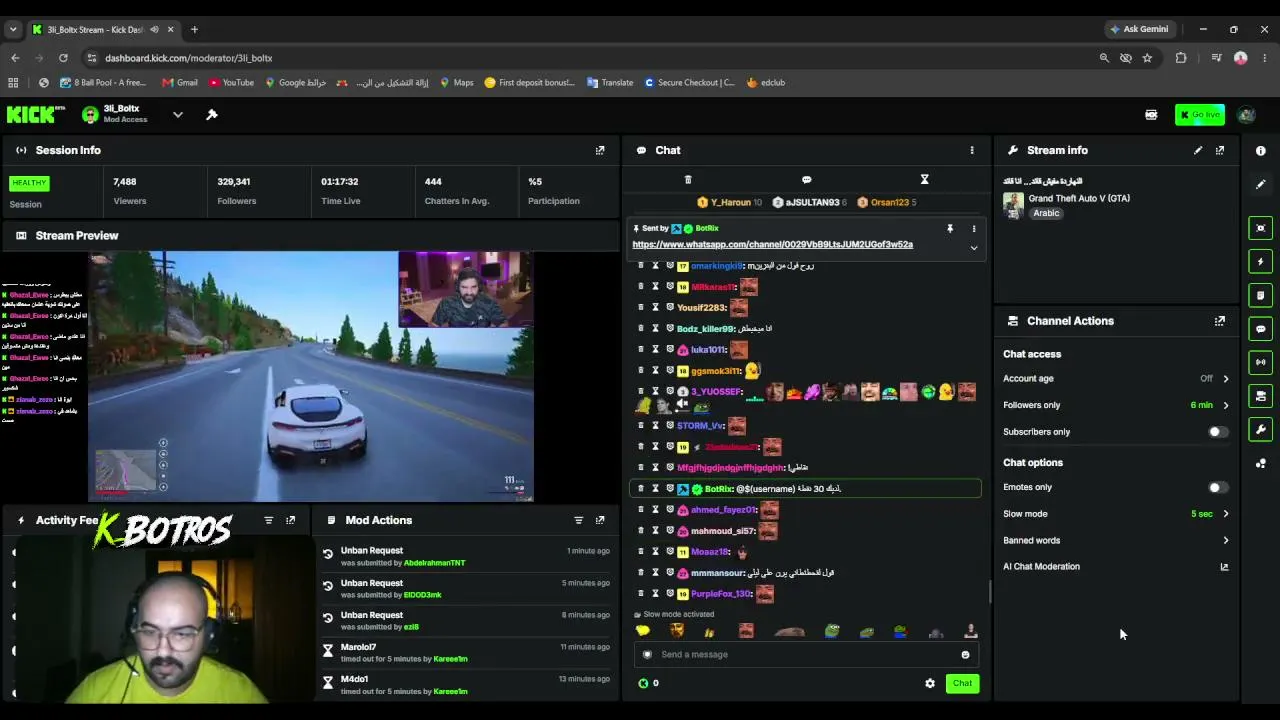Pop out the Mod Actions panel
This screenshot has height=720, width=1280.
pos(600,520)
